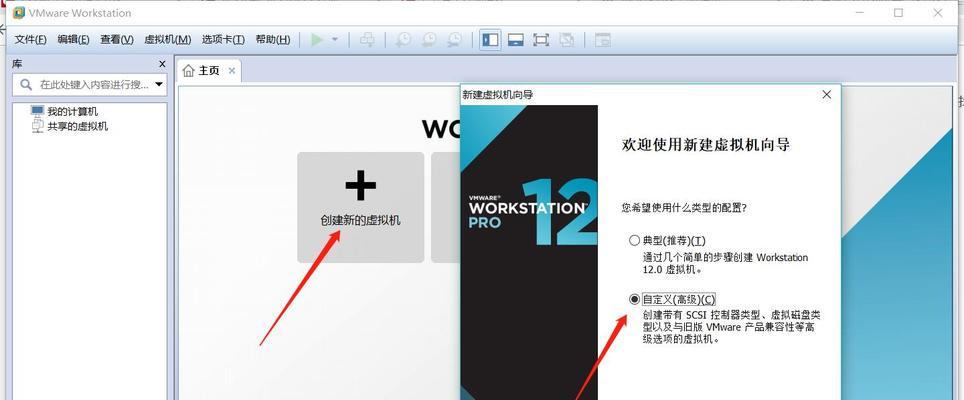Click the full screen mode icon
The width and height of the screenshot is (964, 400).
tap(541, 40)
